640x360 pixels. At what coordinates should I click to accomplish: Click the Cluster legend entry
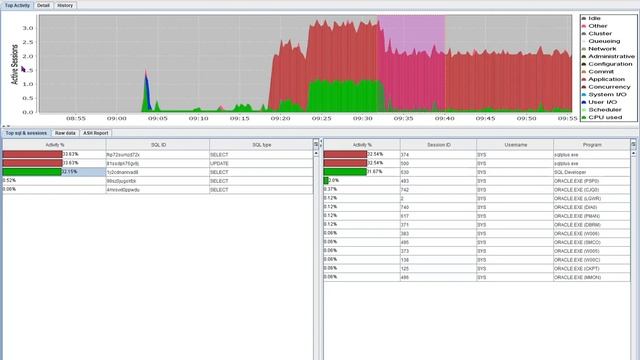pos(596,33)
